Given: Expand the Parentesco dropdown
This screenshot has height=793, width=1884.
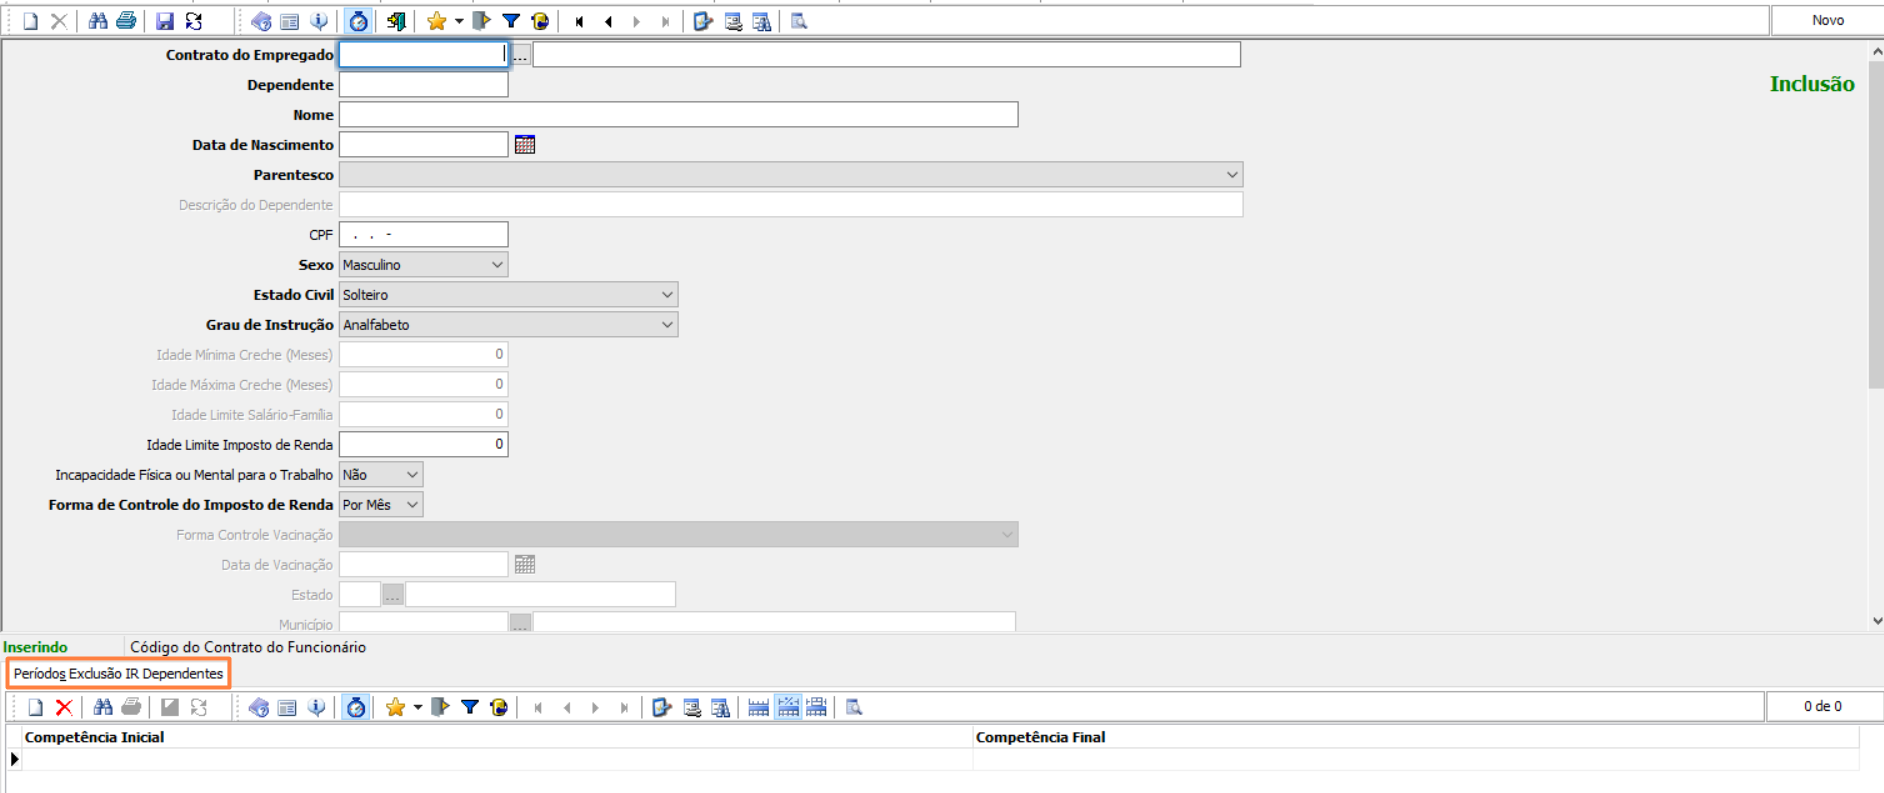Looking at the screenshot, I should tap(1231, 175).
